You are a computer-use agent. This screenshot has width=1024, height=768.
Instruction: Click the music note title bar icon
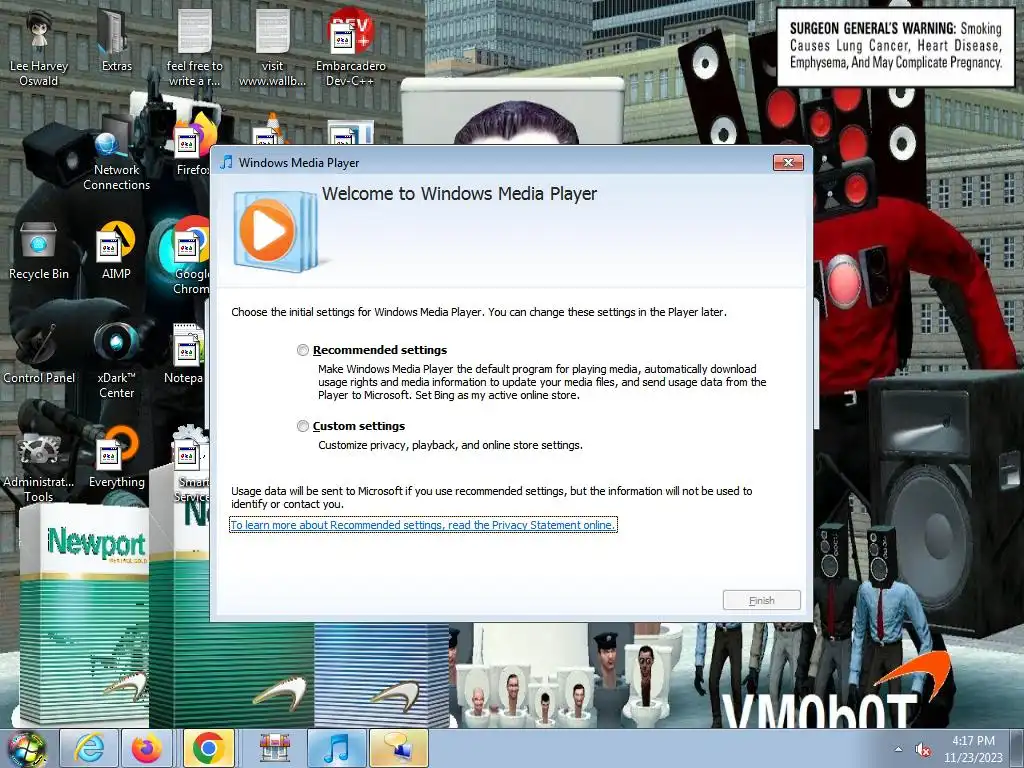pyautogui.click(x=227, y=162)
